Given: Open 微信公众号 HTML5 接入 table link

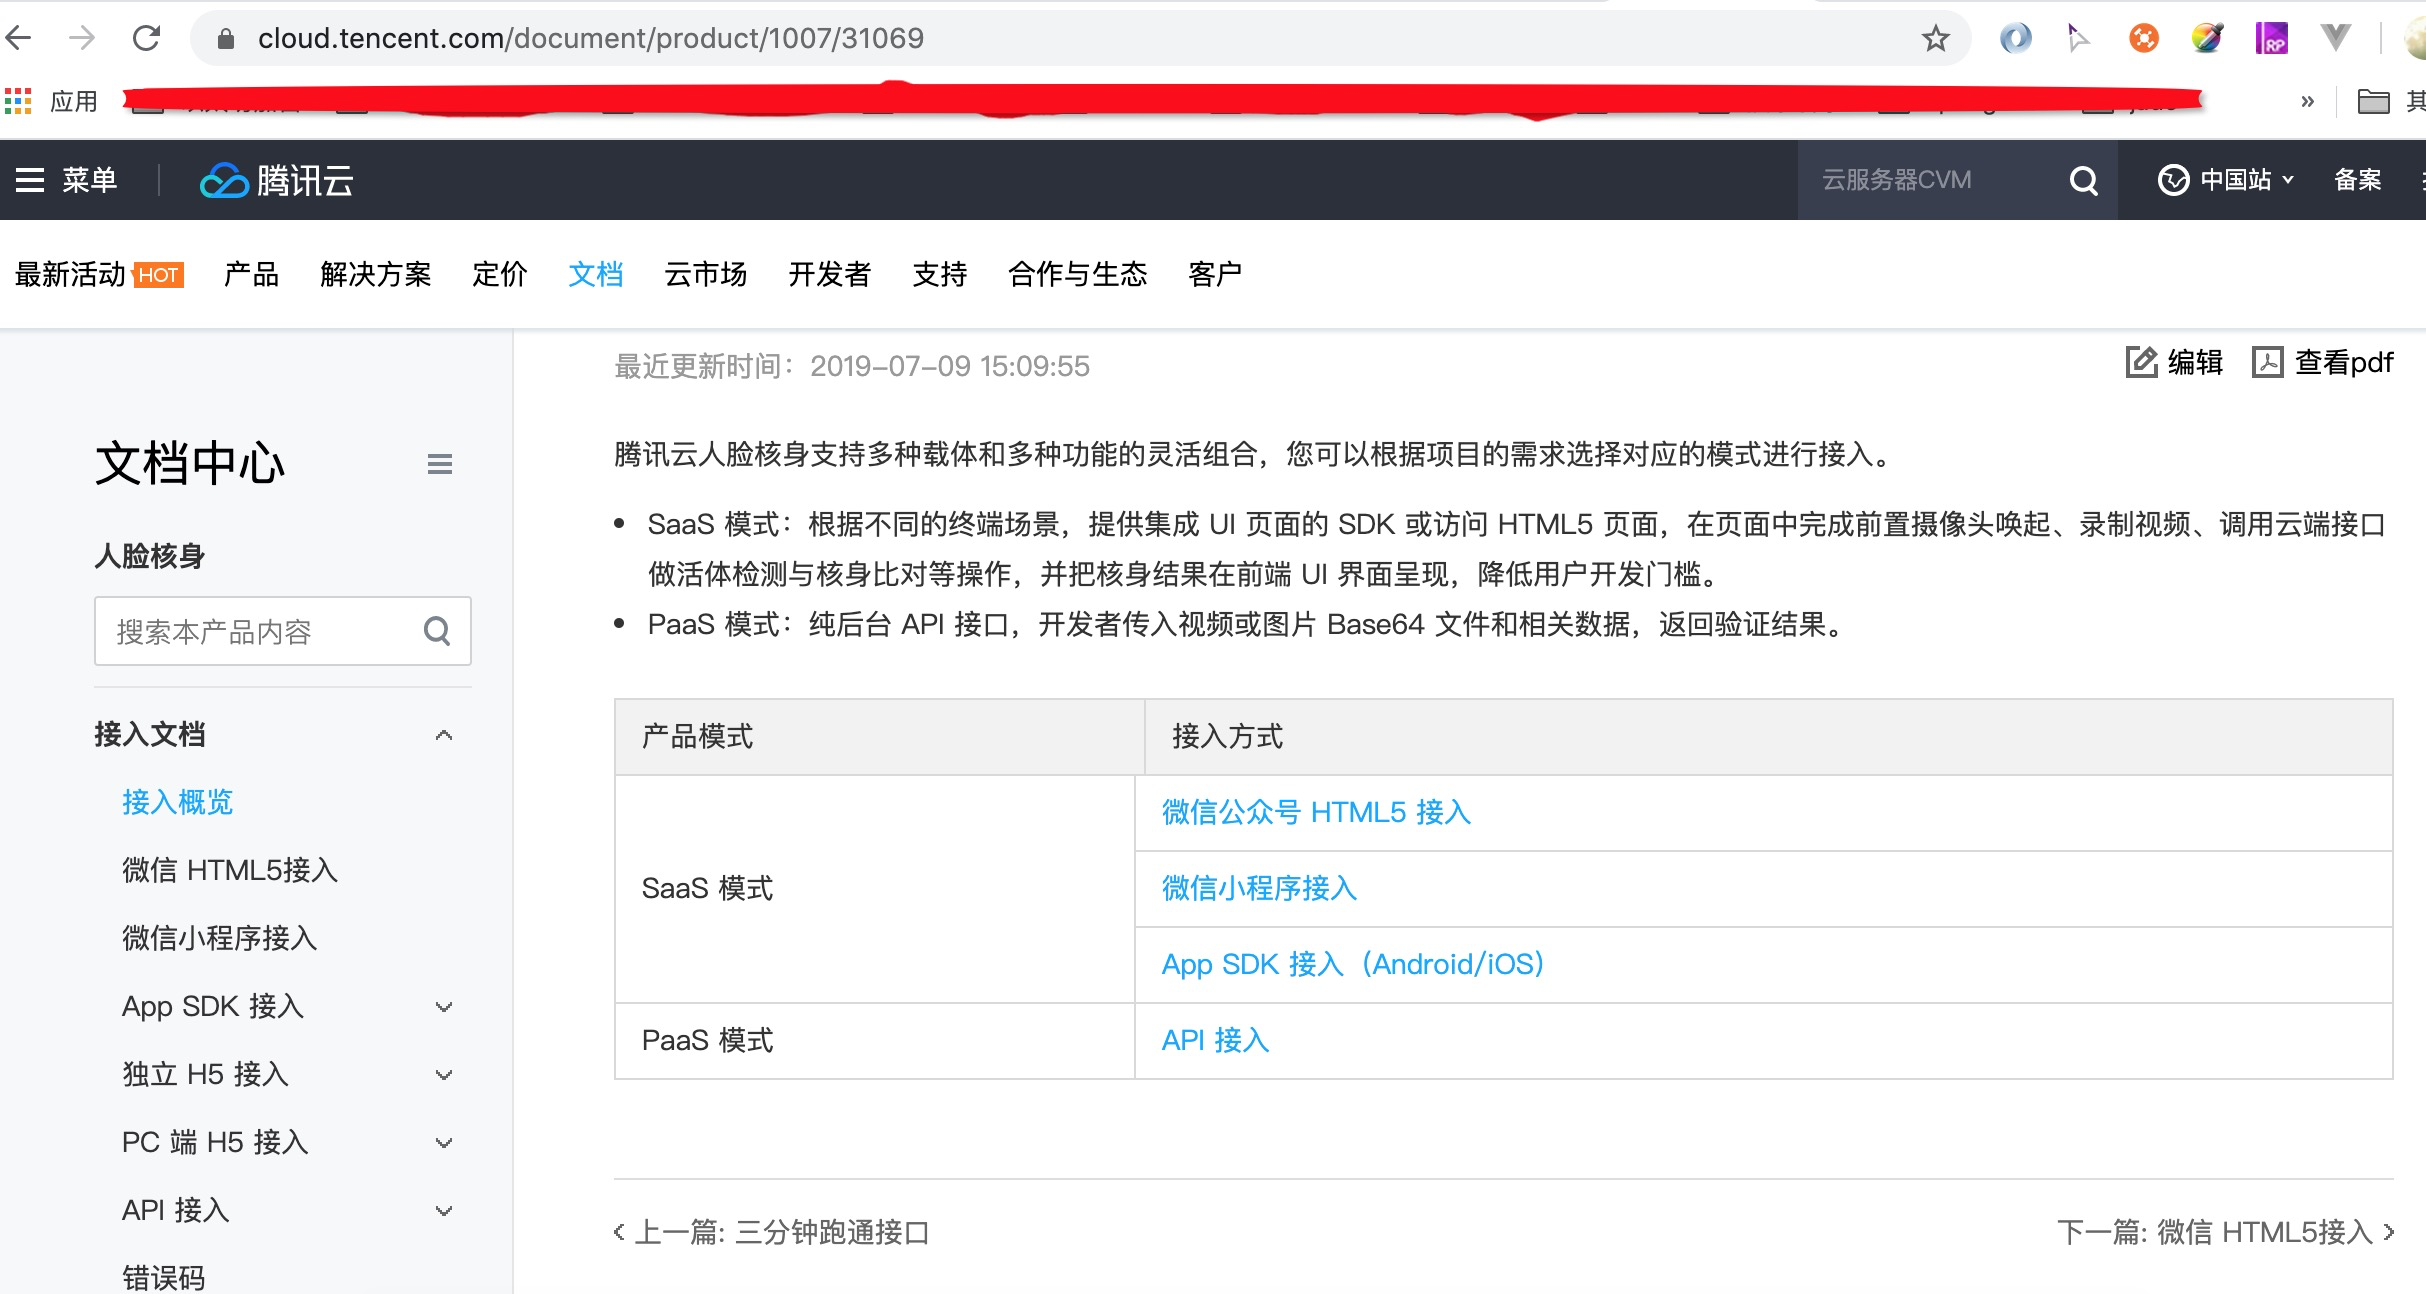Looking at the screenshot, I should [1316, 812].
